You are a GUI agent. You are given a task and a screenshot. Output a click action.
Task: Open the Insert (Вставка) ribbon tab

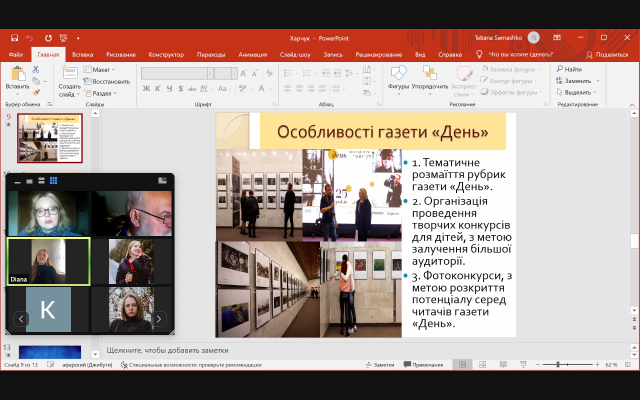tap(83, 54)
